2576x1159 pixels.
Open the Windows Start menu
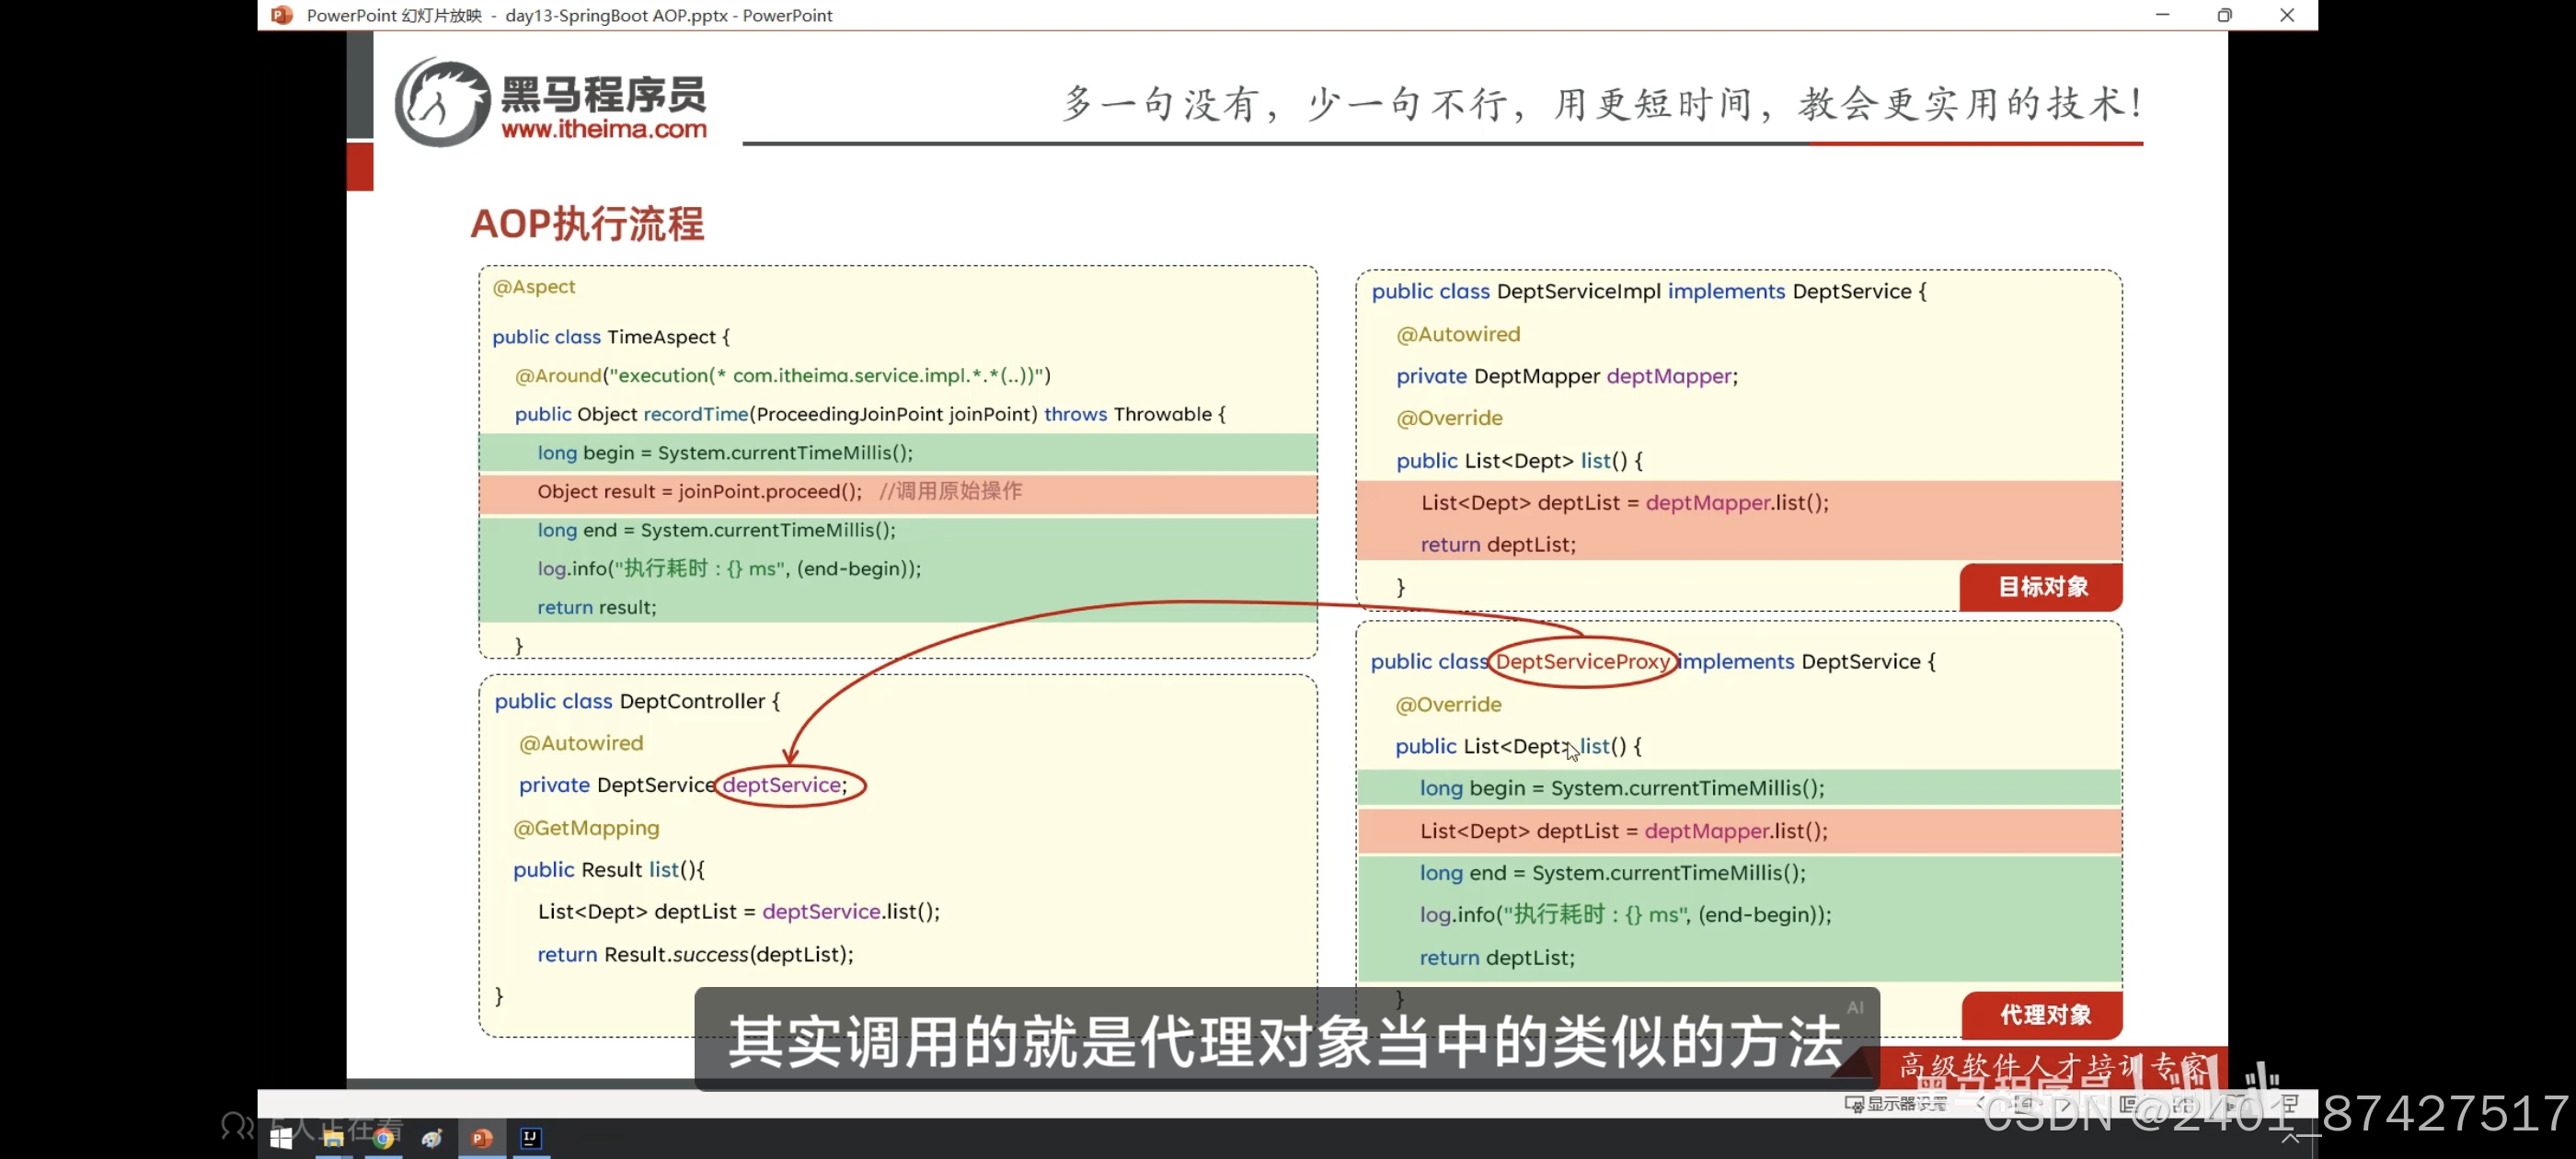coord(281,1138)
